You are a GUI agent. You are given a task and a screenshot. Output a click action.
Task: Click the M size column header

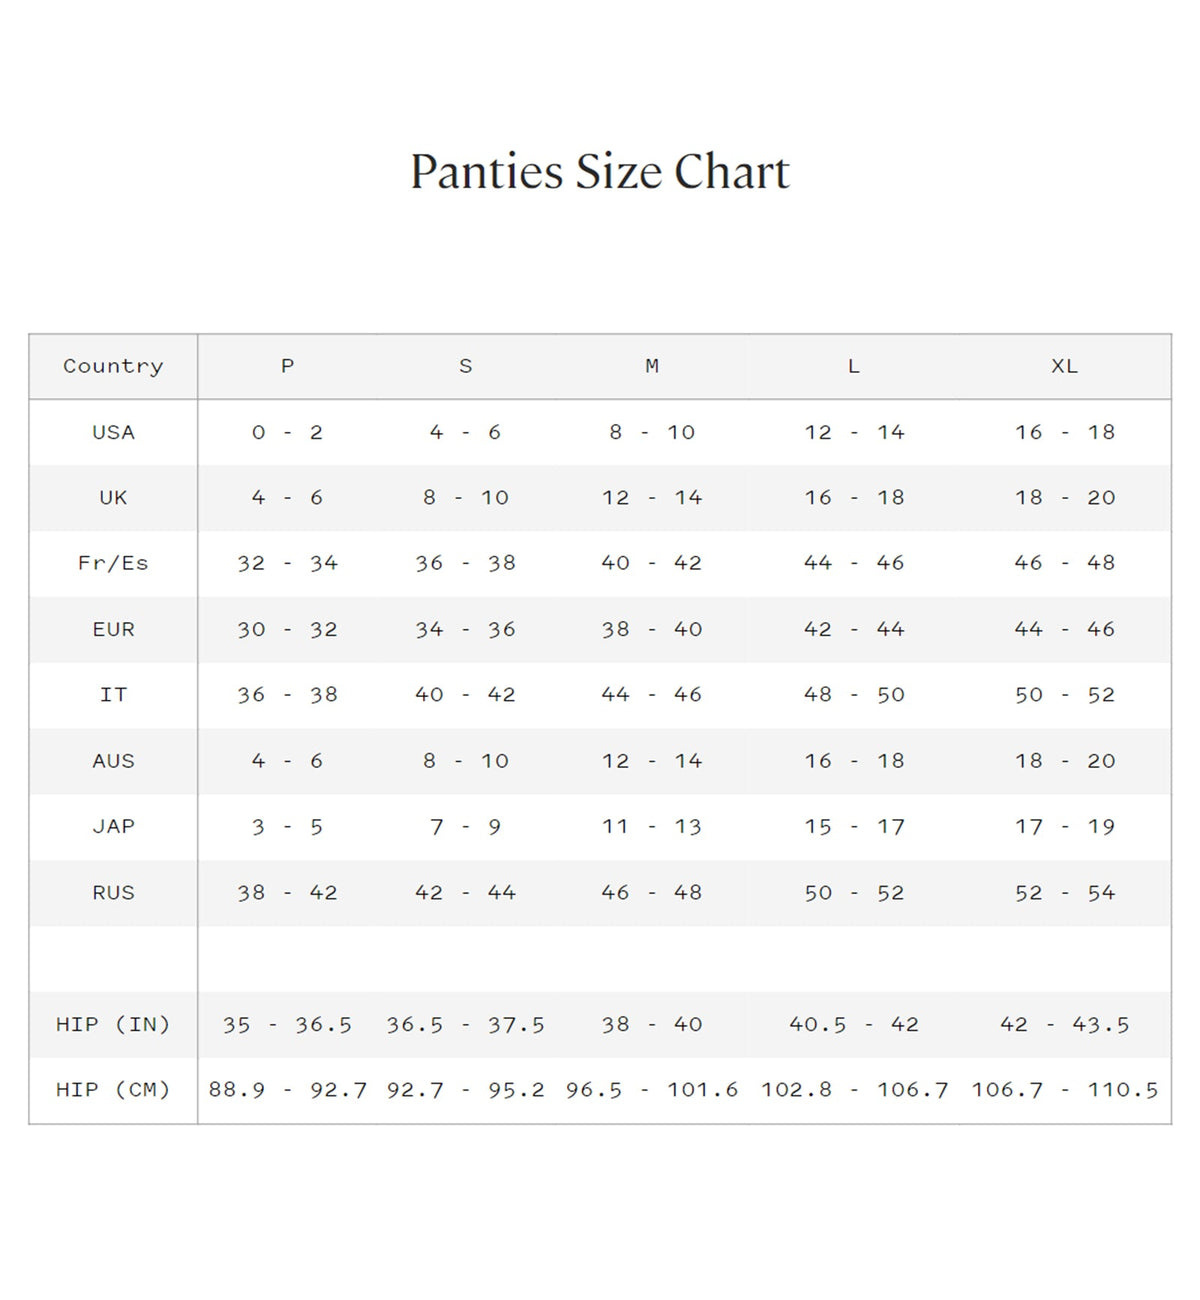coord(652,366)
